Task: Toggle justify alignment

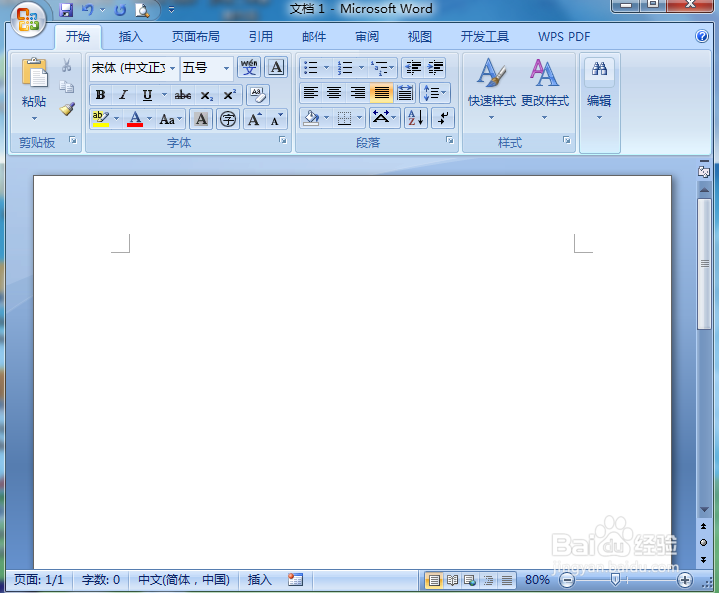Action: click(382, 93)
